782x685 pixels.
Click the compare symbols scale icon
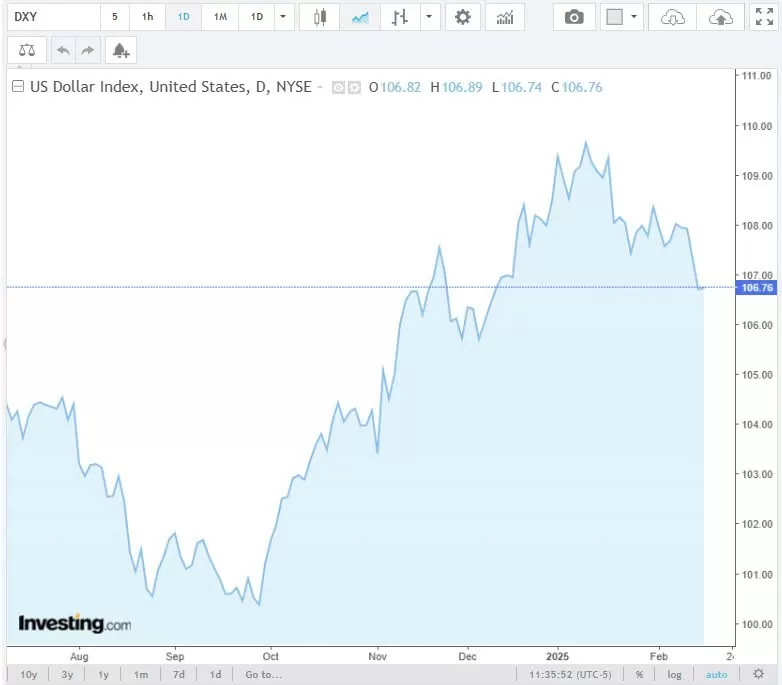coord(27,50)
